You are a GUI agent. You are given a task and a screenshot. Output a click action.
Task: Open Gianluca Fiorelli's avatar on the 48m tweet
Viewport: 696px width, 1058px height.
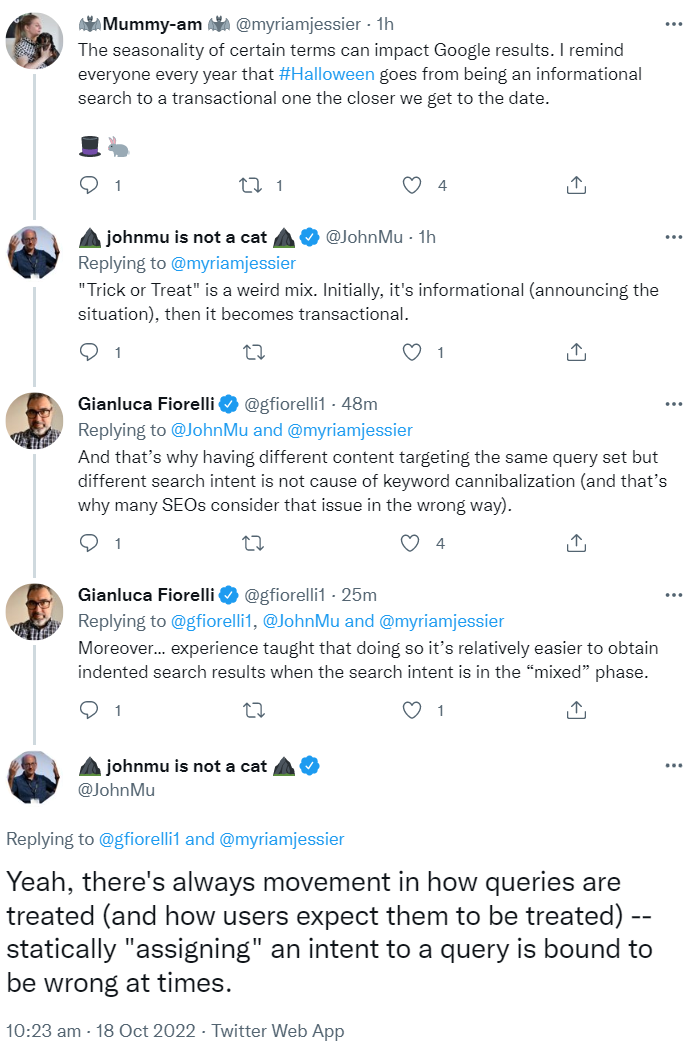(34, 421)
